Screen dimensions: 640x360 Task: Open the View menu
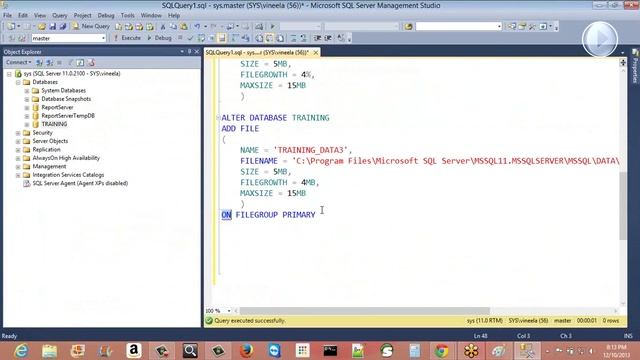pyautogui.click(x=40, y=16)
